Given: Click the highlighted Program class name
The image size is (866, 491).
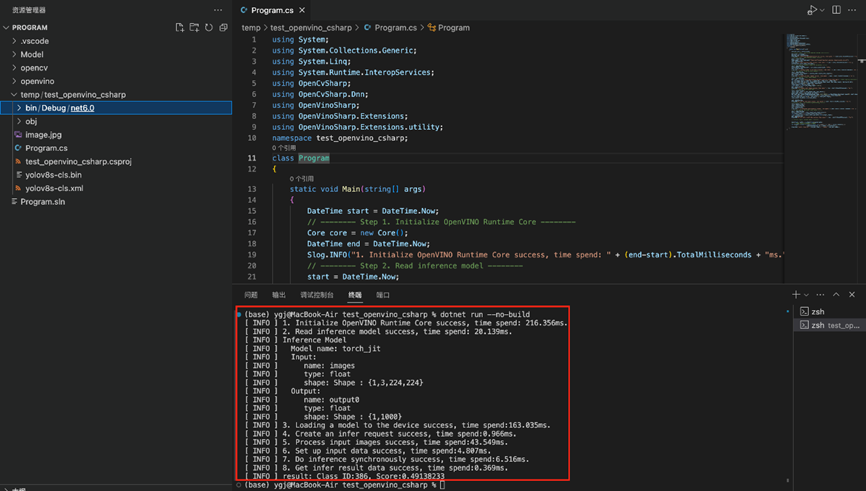Looking at the screenshot, I should (314, 158).
